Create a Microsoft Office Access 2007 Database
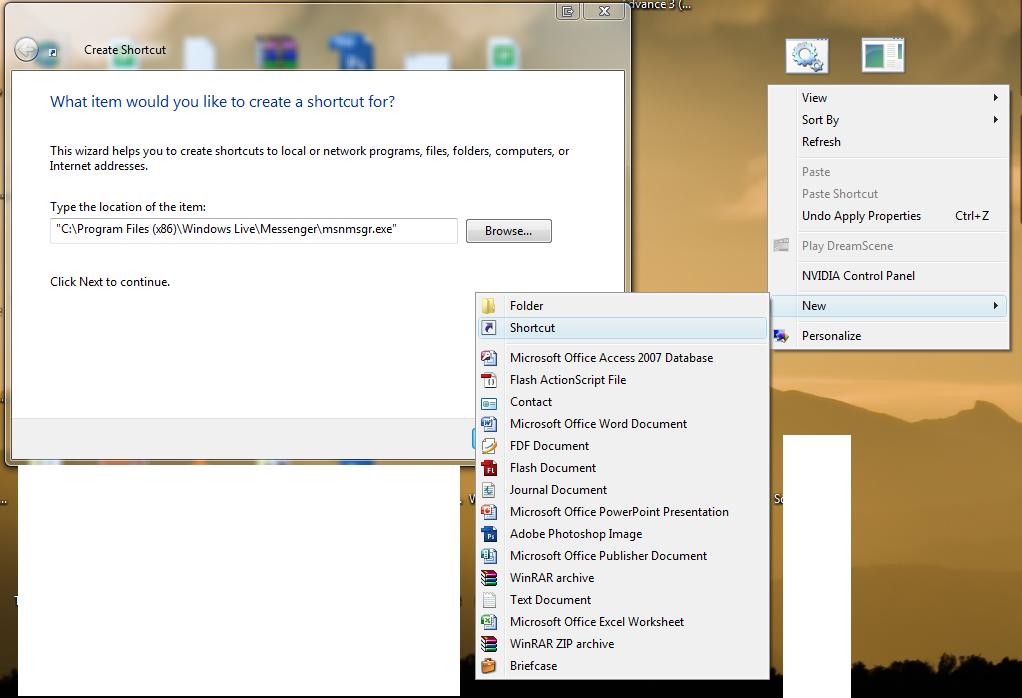This screenshot has width=1022, height=698. [x=622, y=358]
